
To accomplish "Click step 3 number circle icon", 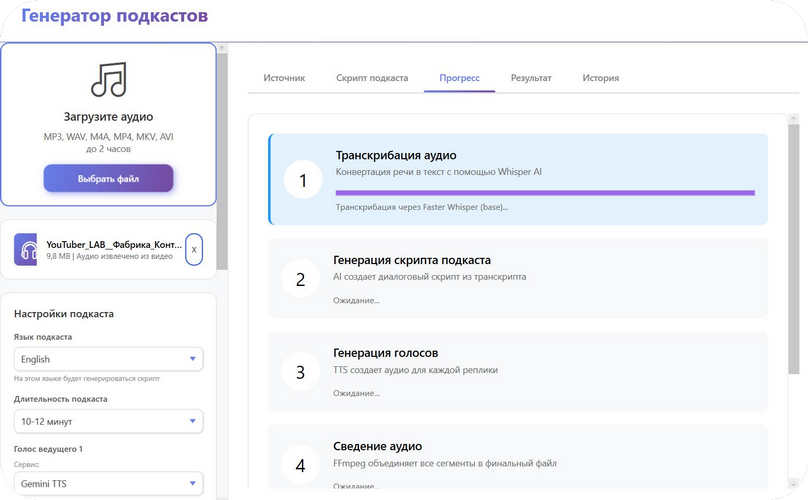I will point(300,372).
